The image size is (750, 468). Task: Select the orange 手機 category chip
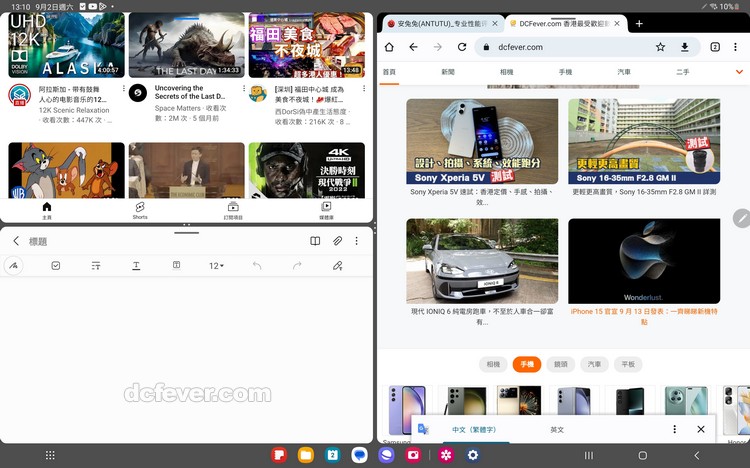(527, 364)
